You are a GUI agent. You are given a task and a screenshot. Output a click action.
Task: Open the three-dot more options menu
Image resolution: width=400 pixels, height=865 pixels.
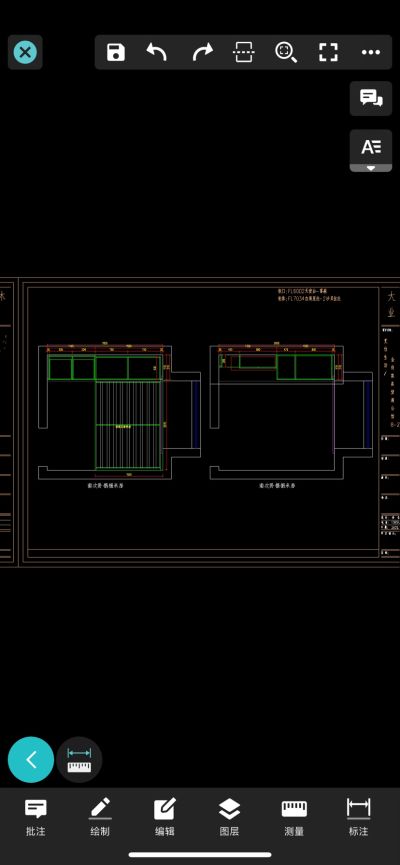[371, 52]
